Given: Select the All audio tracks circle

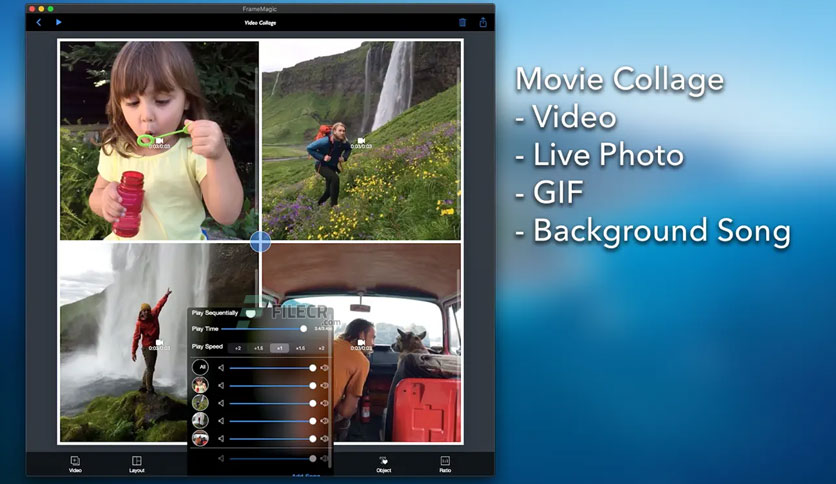Looking at the screenshot, I should (200, 367).
